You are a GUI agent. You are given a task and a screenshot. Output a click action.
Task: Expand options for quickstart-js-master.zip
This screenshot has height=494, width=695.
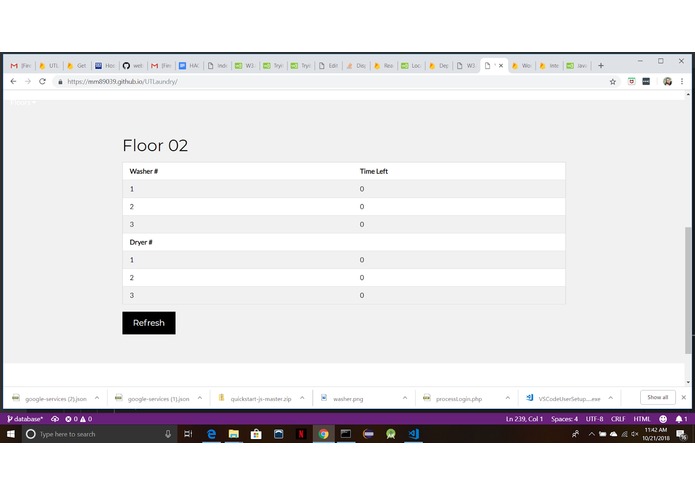302,398
